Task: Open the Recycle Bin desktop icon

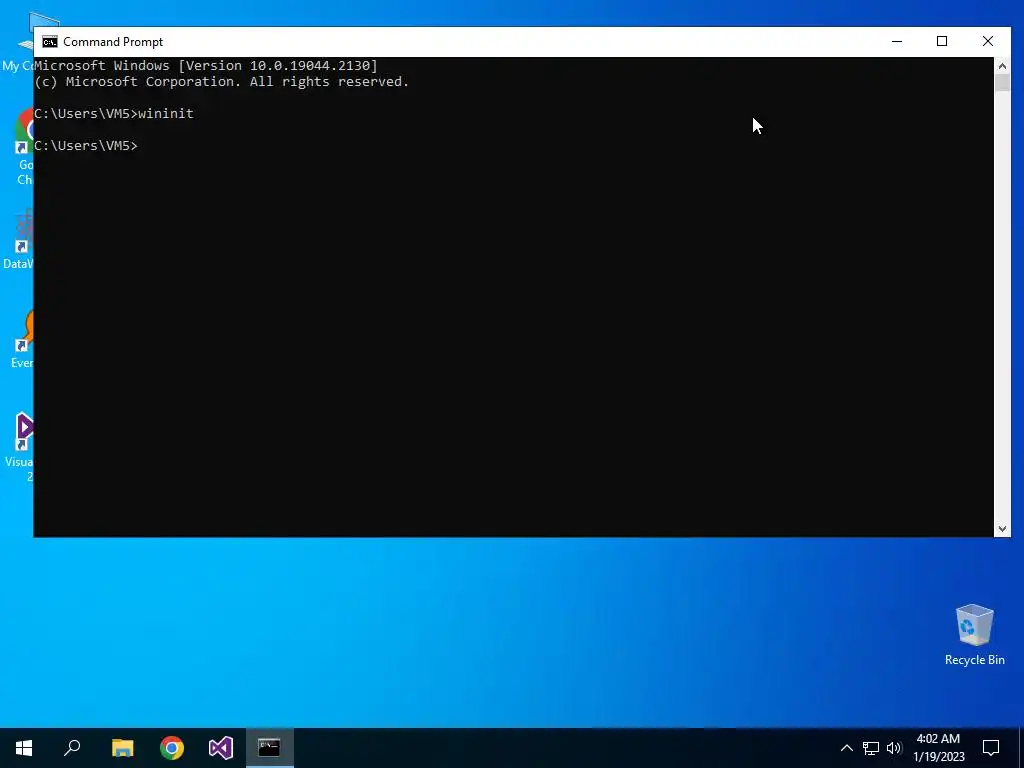Action: click(974, 635)
